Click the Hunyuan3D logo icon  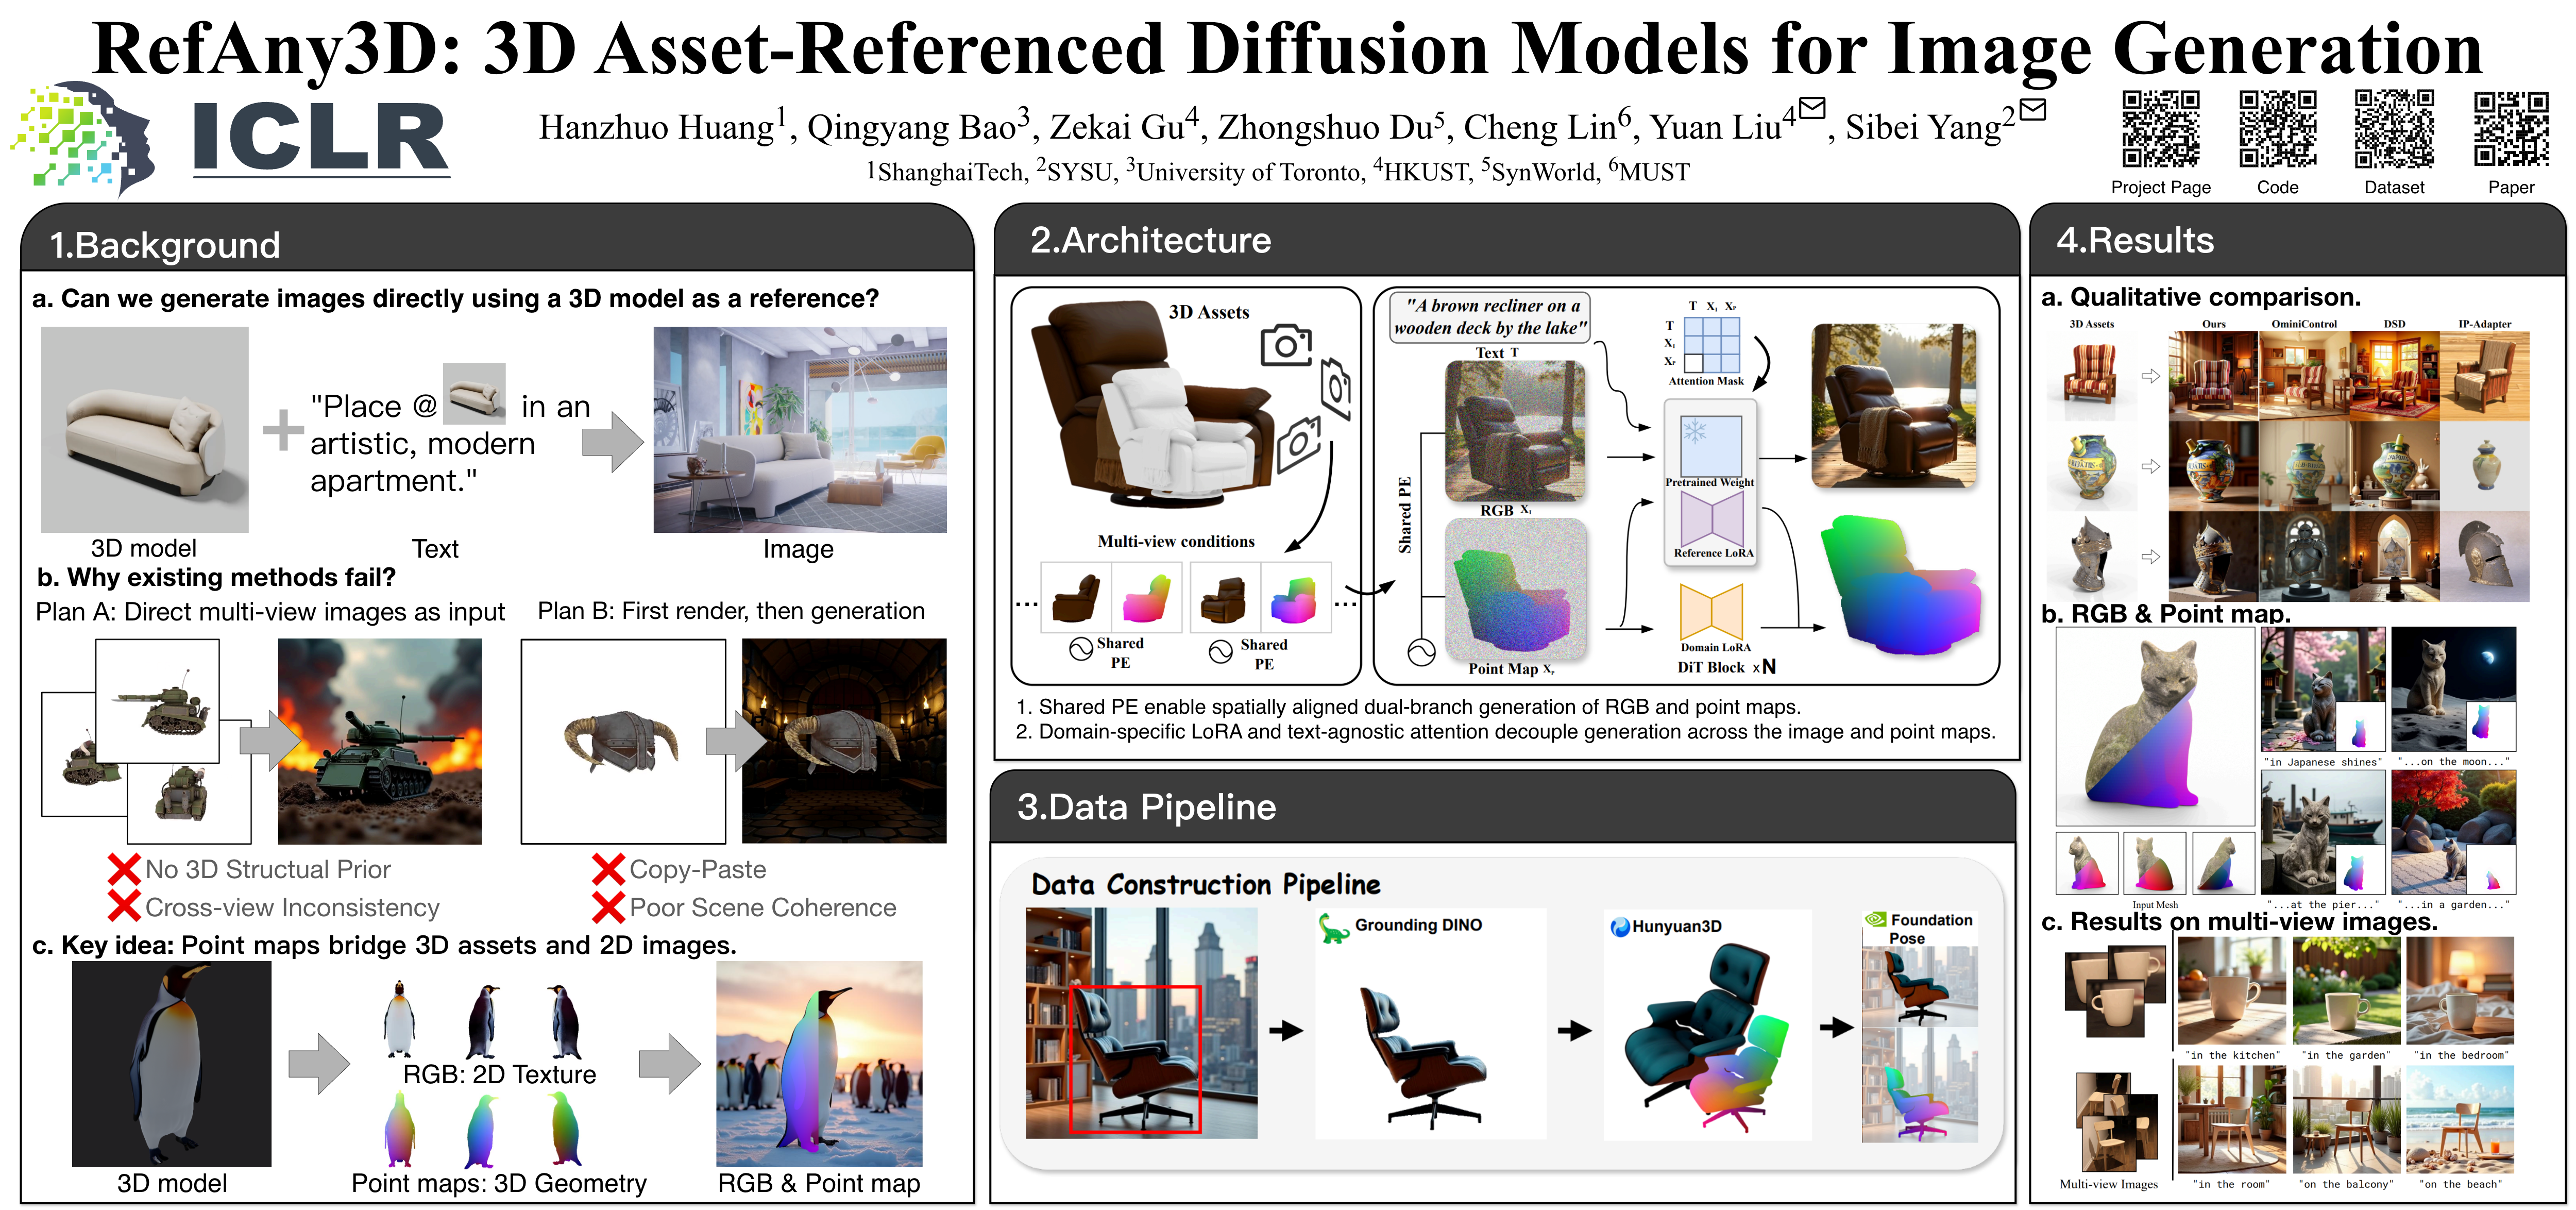[x=1620, y=927]
